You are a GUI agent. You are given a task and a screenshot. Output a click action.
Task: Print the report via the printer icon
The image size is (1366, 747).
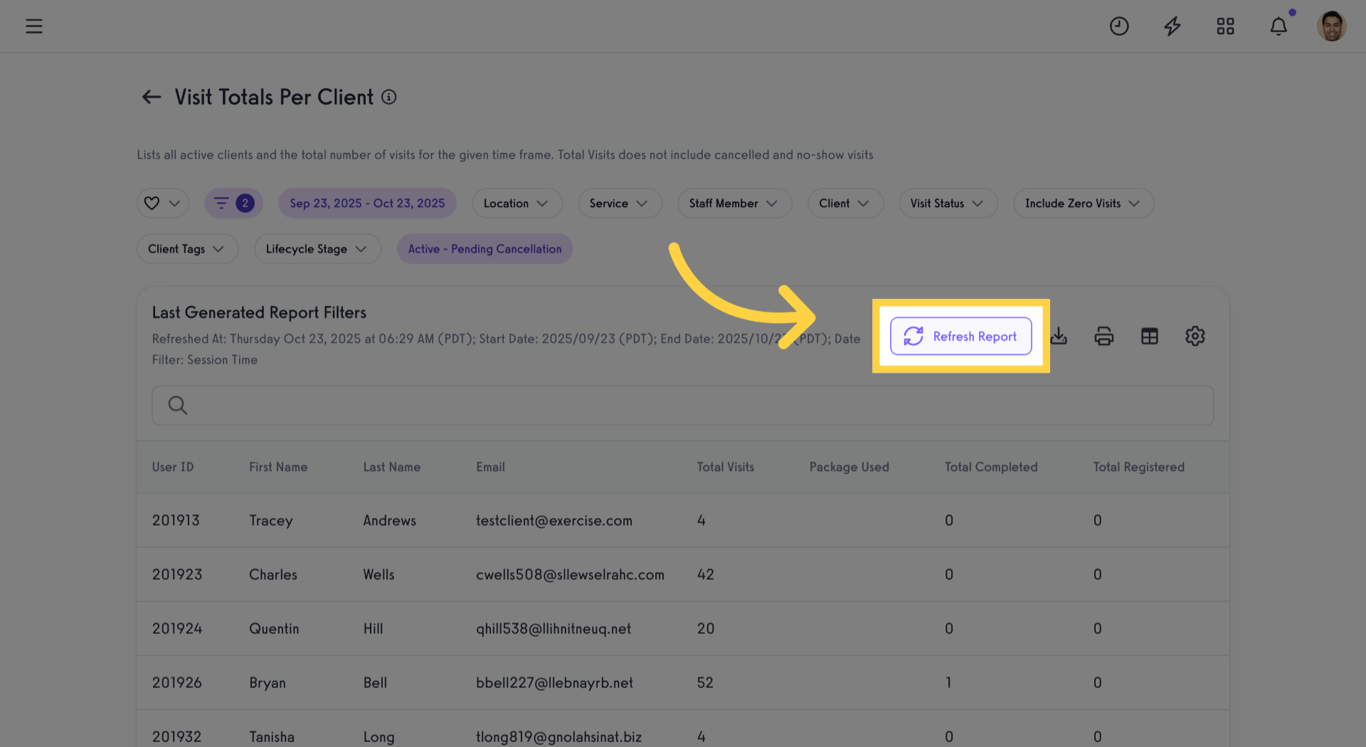pyautogui.click(x=1103, y=336)
